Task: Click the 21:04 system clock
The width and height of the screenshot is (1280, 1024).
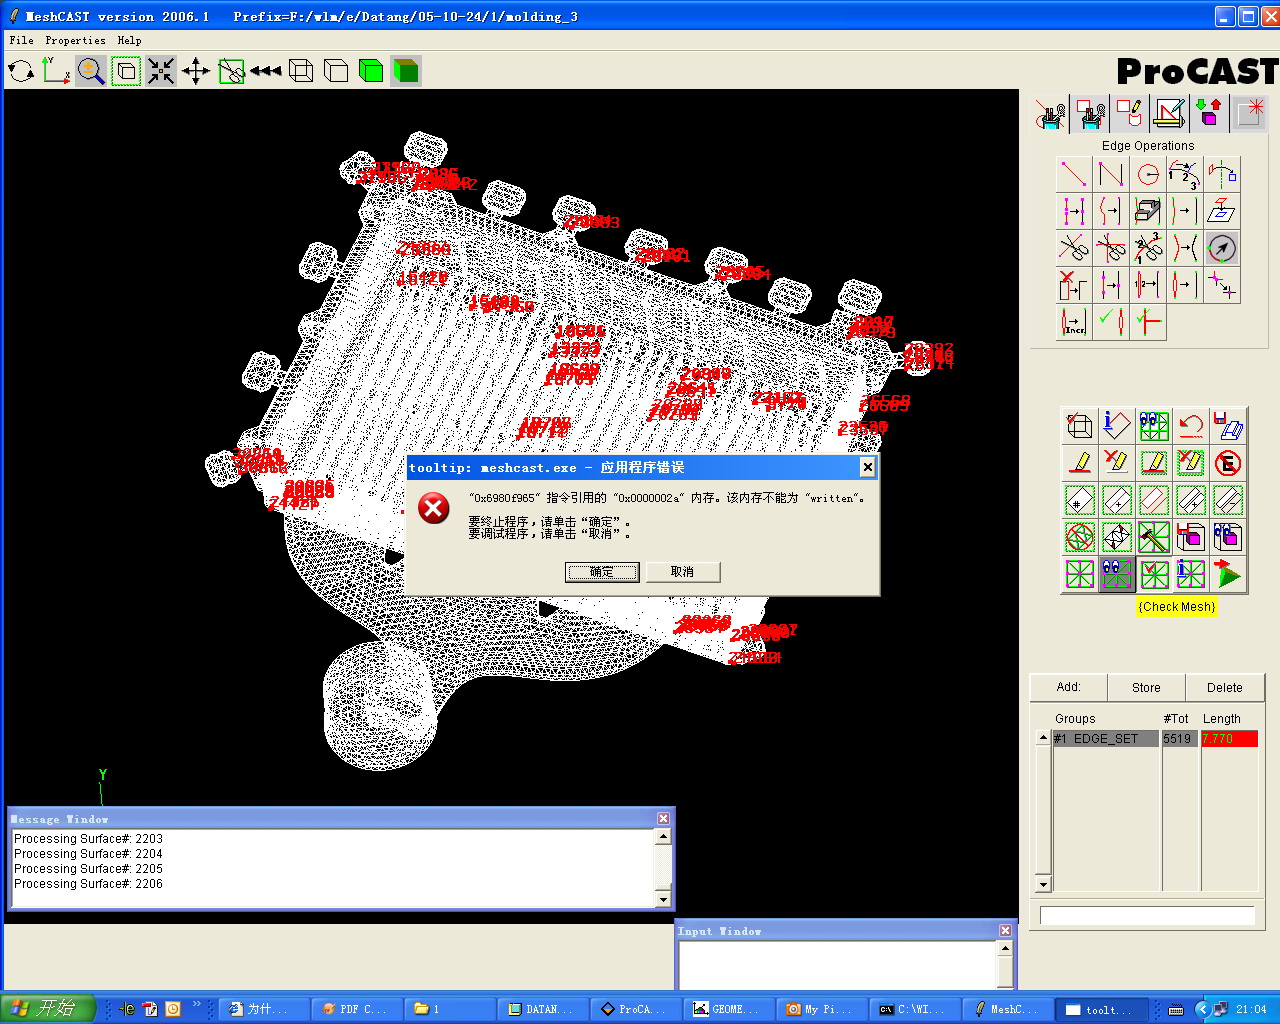Action: coord(1251,1009)
